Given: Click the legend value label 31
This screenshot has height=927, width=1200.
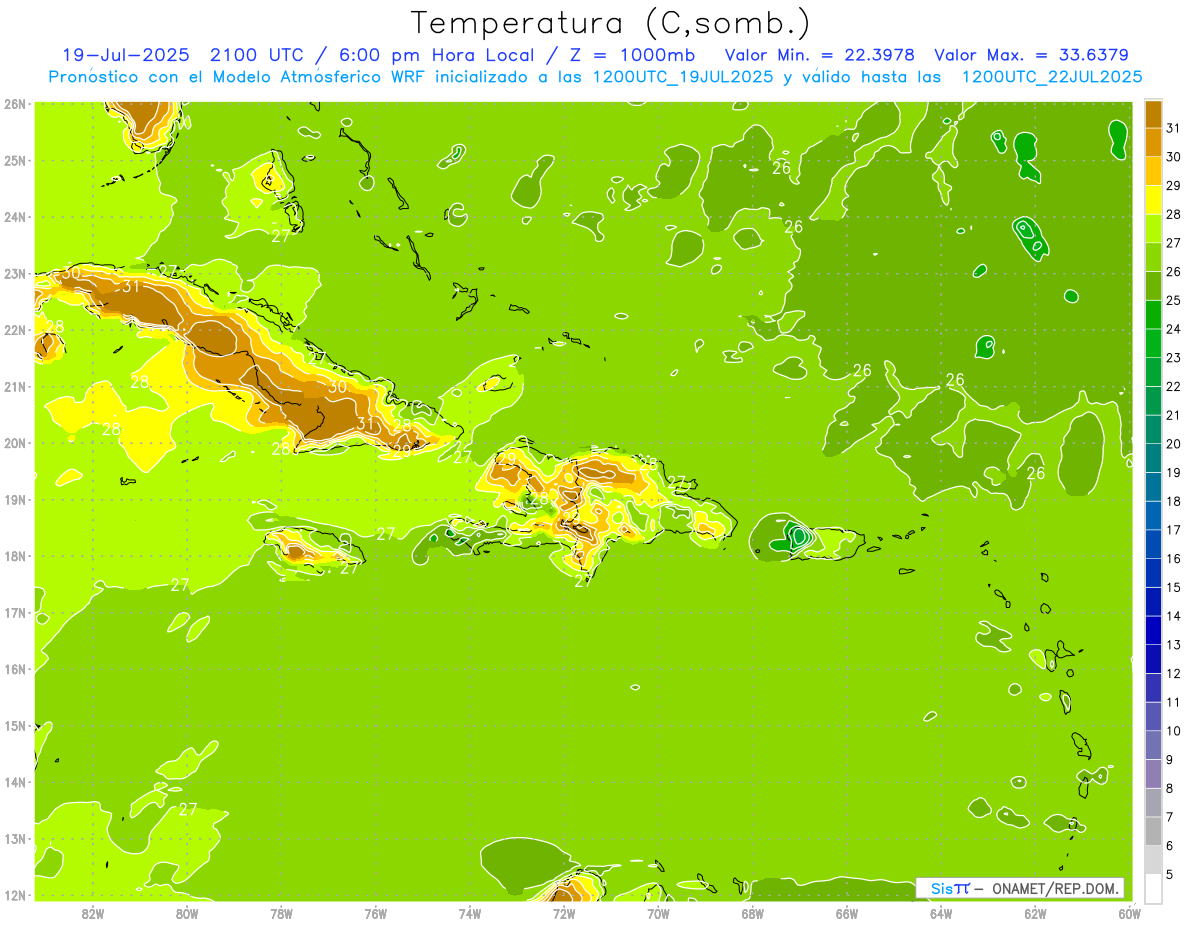Looking at the screenshot, I should click(x=1174, y=128).
